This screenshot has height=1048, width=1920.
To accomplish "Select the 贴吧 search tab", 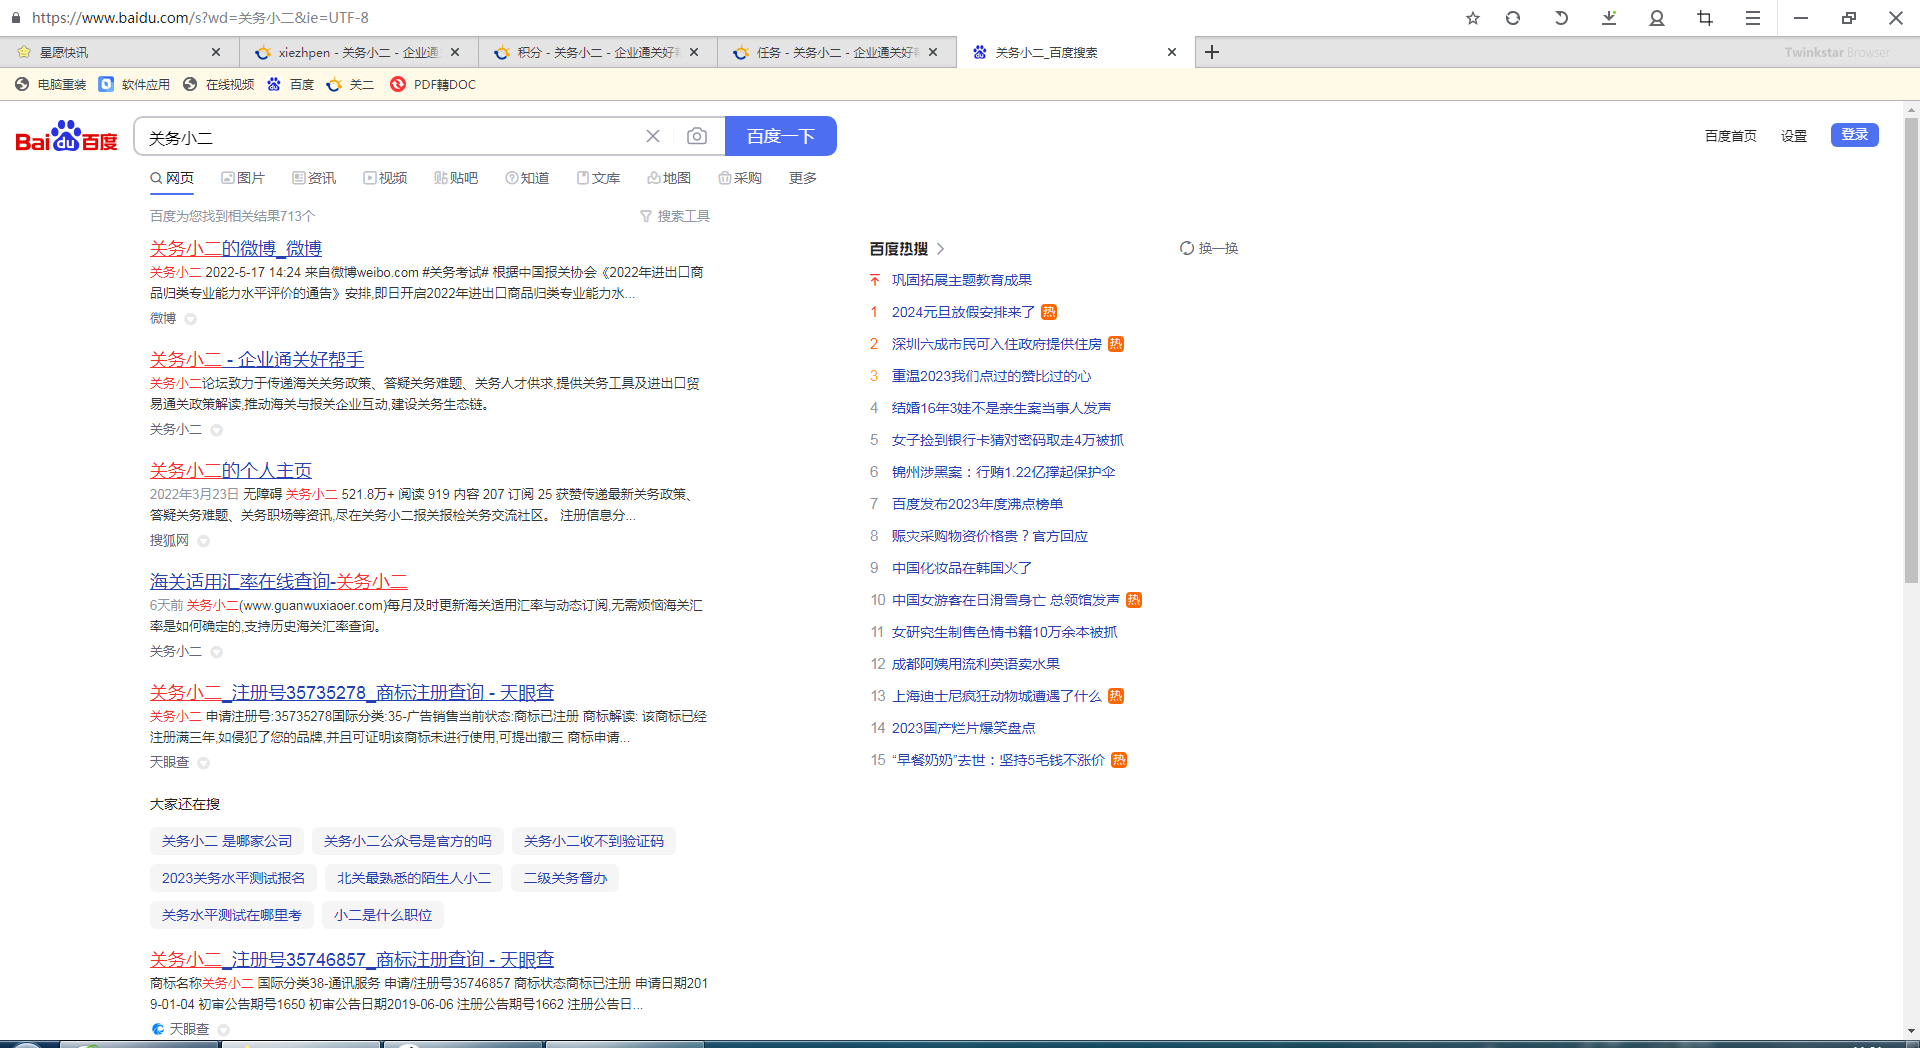I will click(456, 178).
